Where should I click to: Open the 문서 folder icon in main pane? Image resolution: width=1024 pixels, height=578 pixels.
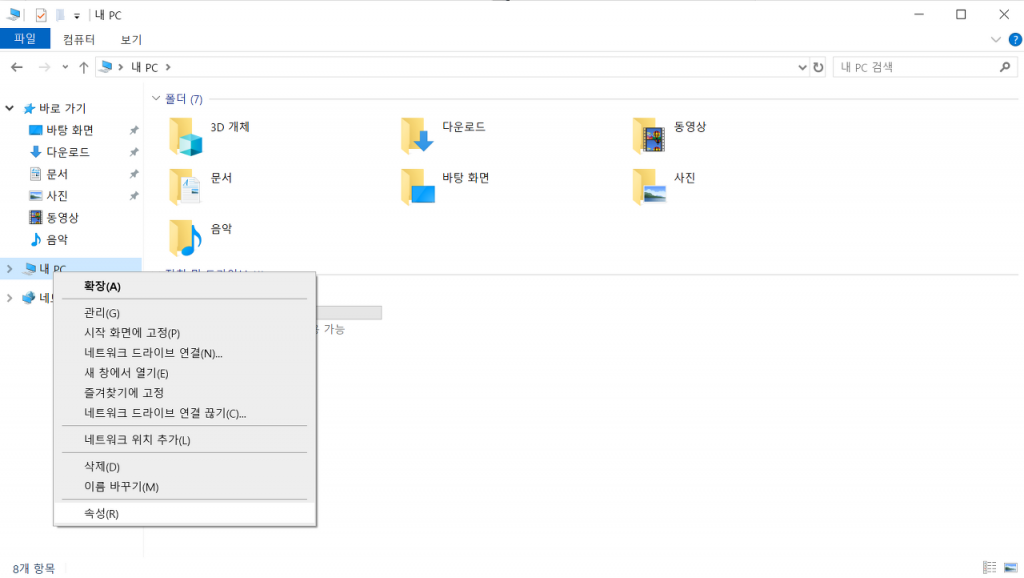pyautogui.click(x=185, y=187)
